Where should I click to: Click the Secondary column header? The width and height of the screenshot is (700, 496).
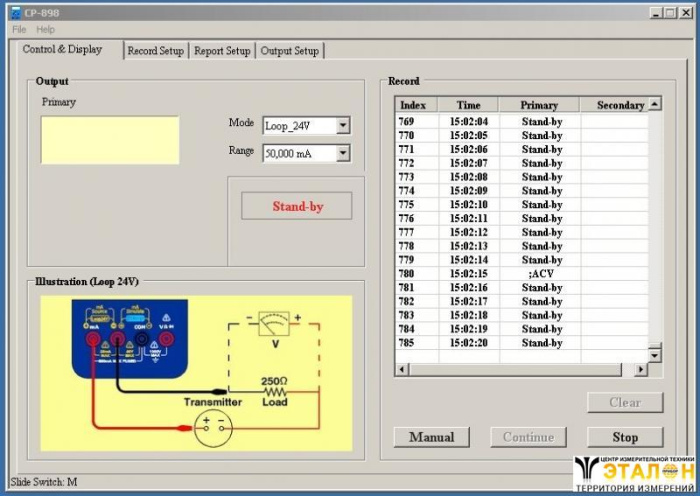[620, 105]
